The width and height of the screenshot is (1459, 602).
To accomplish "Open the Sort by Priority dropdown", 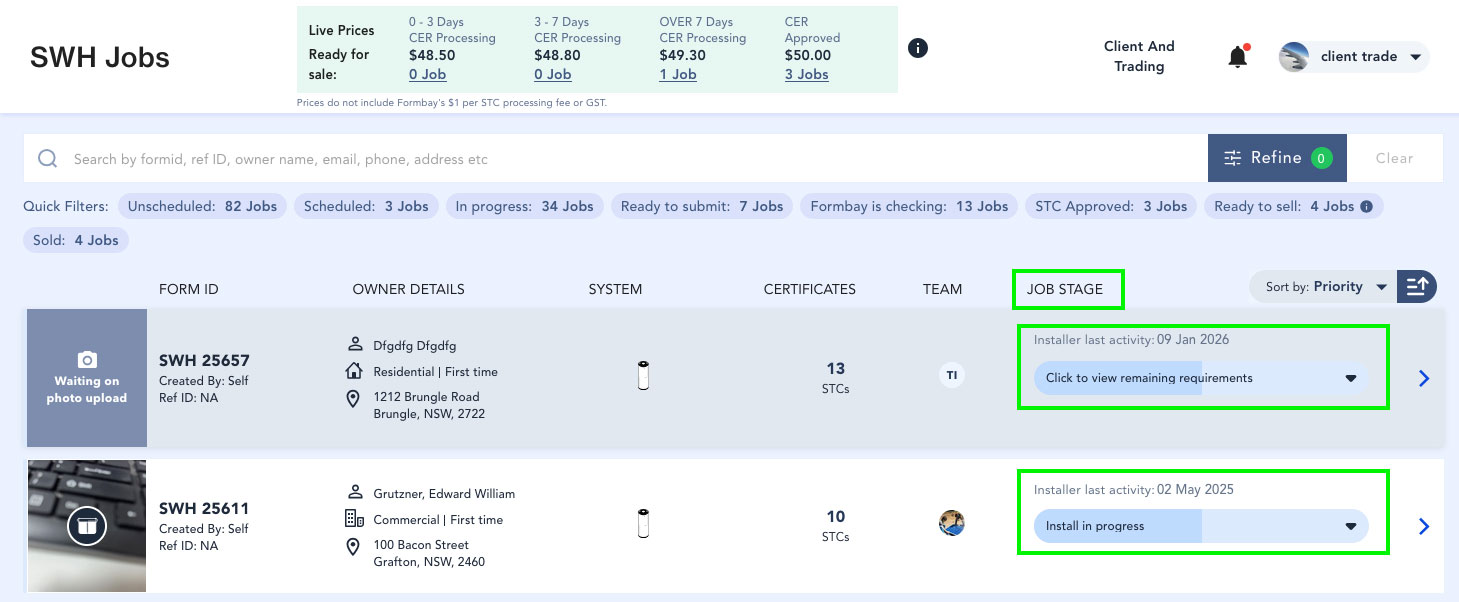I will [1324, 287].
